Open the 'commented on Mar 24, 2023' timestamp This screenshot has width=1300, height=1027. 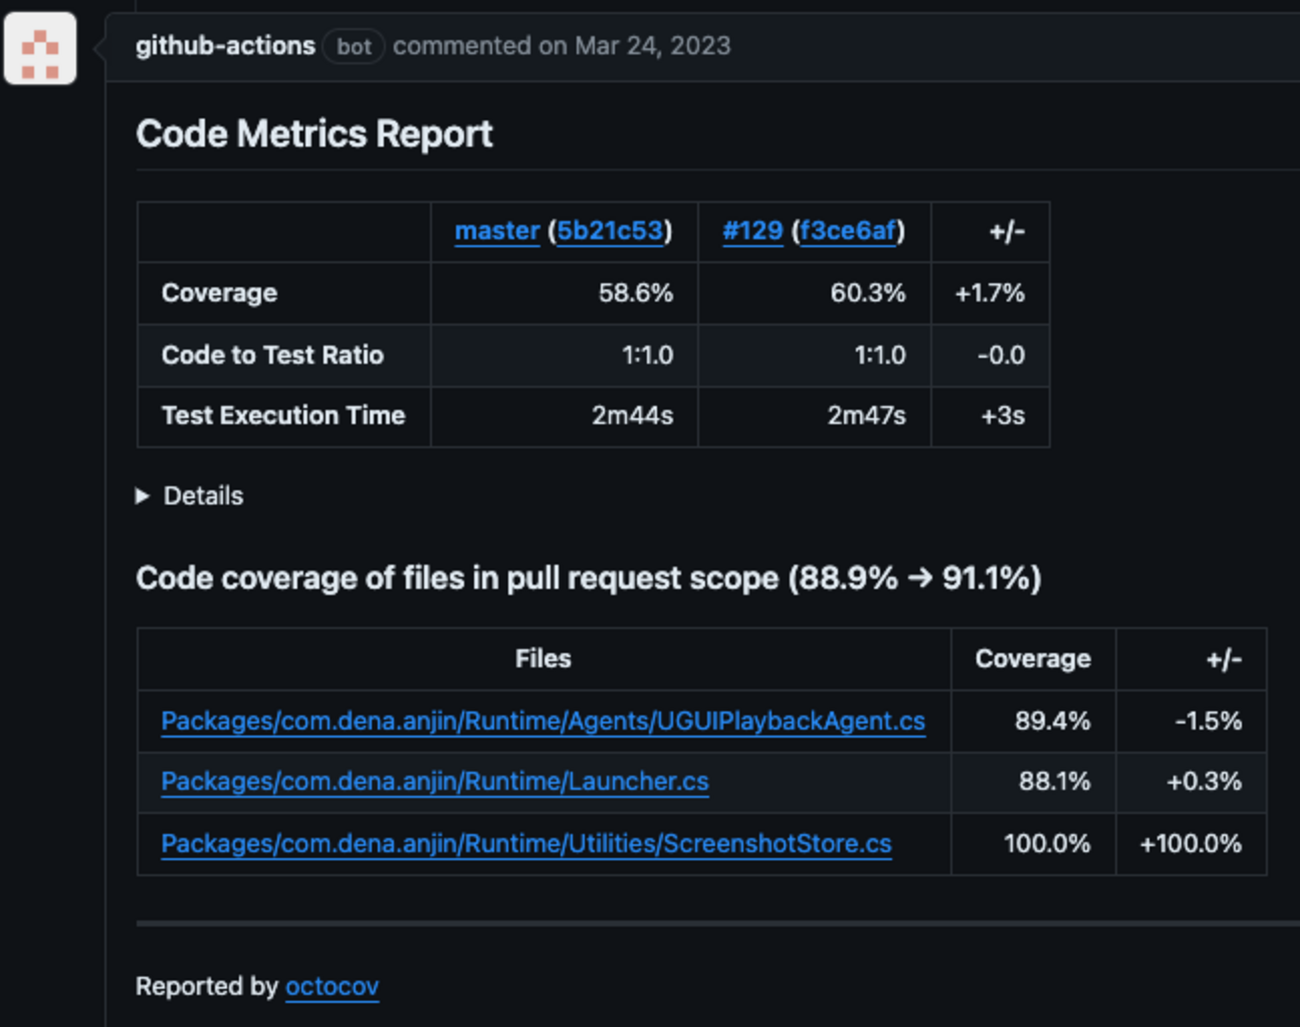tap(561, 46)
